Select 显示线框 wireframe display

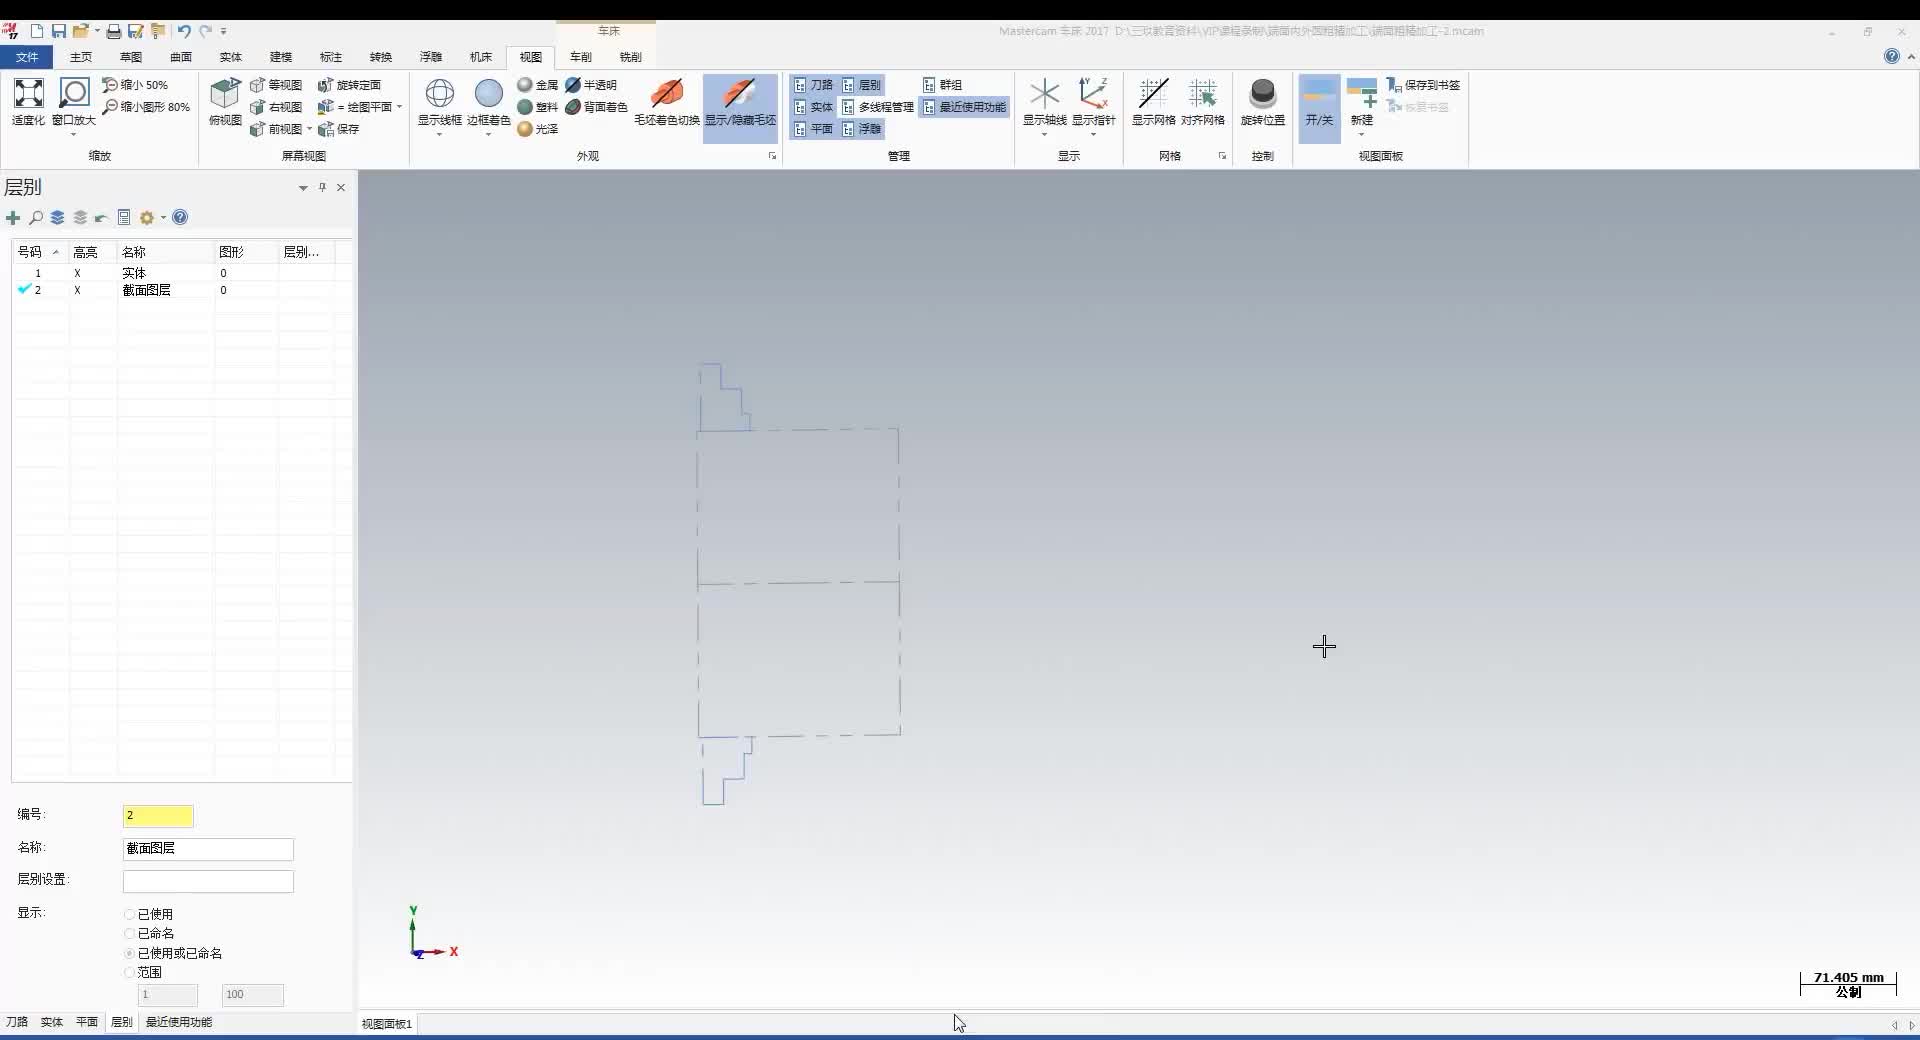[440, 101]
